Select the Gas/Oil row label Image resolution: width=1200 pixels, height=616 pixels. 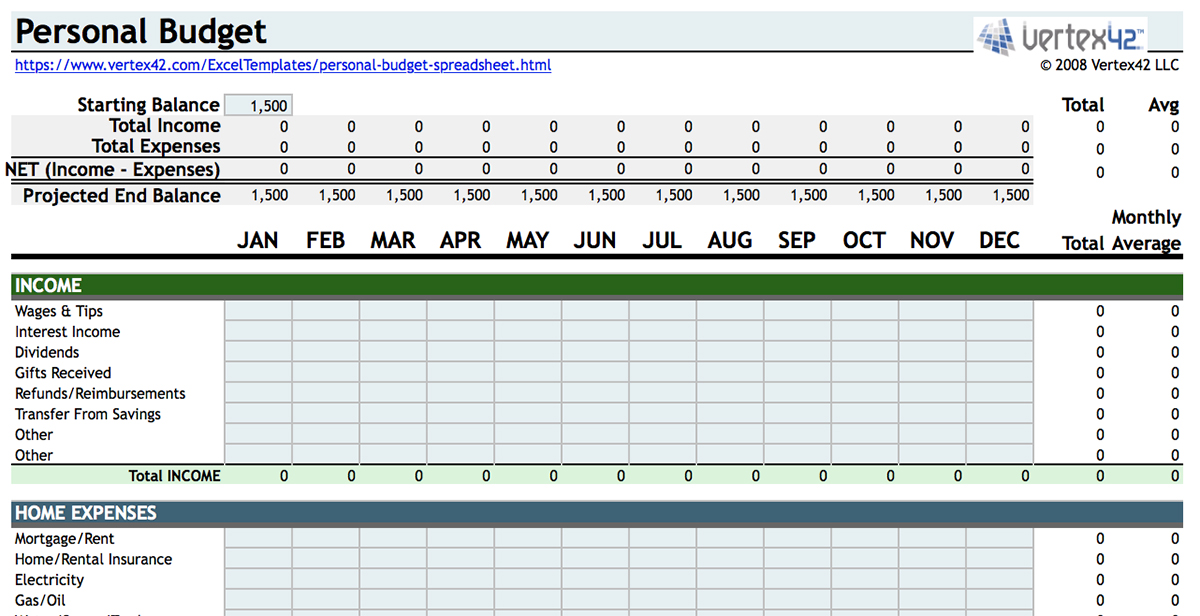point(40,601)
